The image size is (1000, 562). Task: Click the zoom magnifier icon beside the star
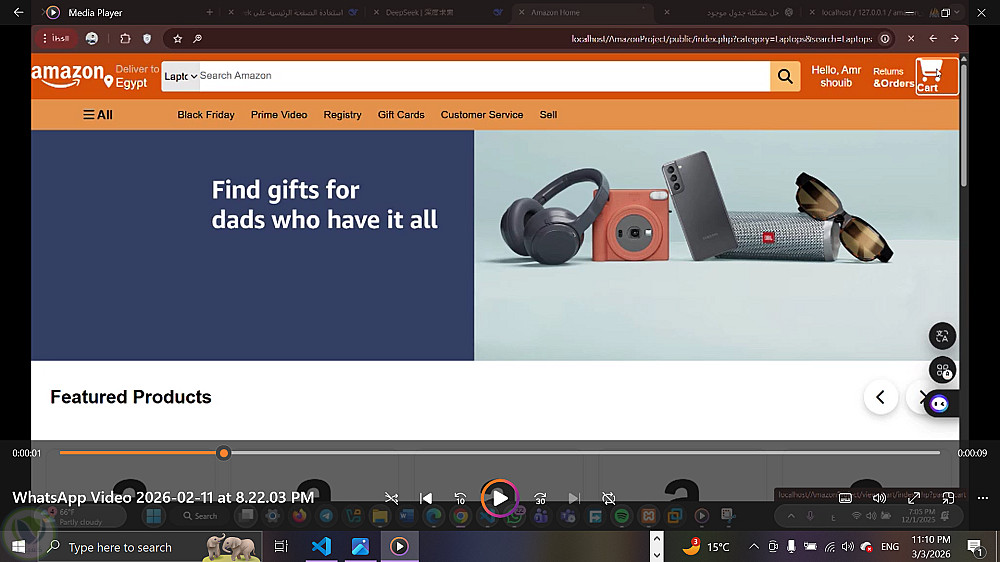click(198, 39)
